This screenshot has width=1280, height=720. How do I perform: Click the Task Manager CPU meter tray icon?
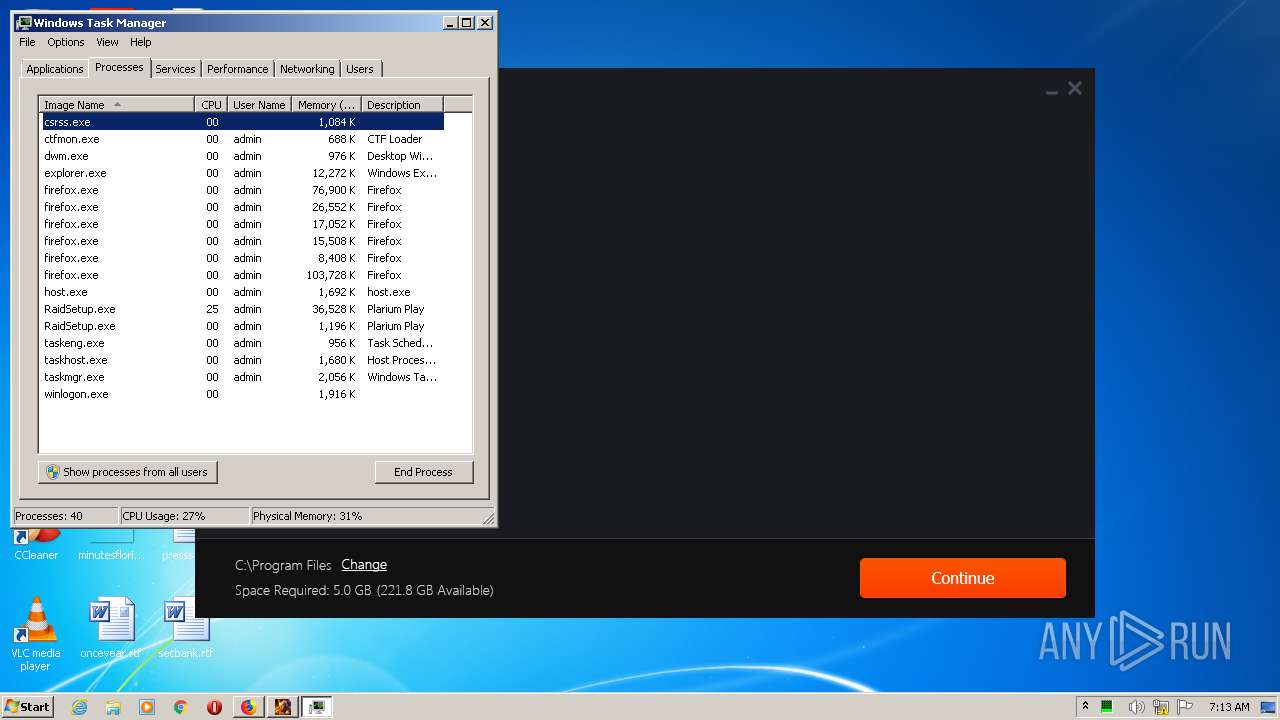coord(1107,707)
